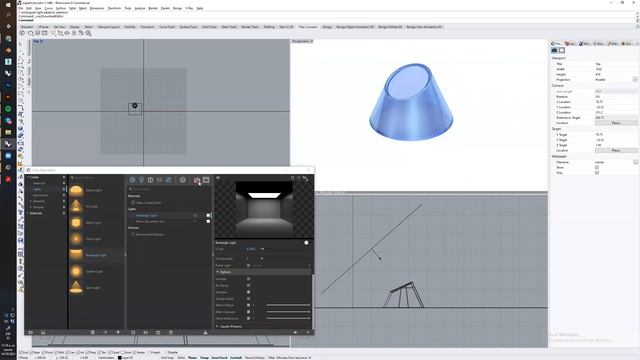Toggle Osnap in status bar
The height and width of the screenshot is (360, 640).
point(204,358)
